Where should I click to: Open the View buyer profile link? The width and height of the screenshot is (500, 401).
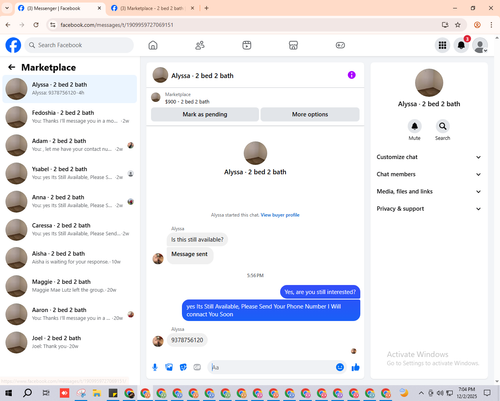tap(280, 215)
